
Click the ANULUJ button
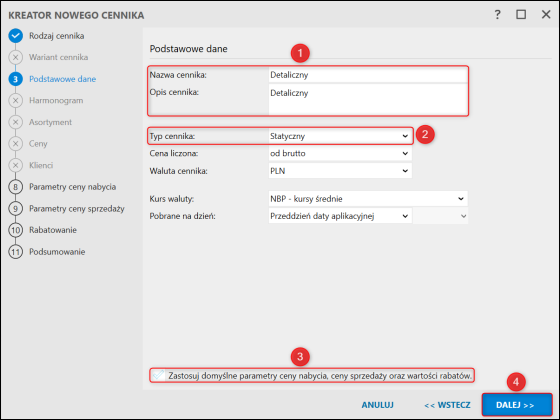(x=378, y=405)
